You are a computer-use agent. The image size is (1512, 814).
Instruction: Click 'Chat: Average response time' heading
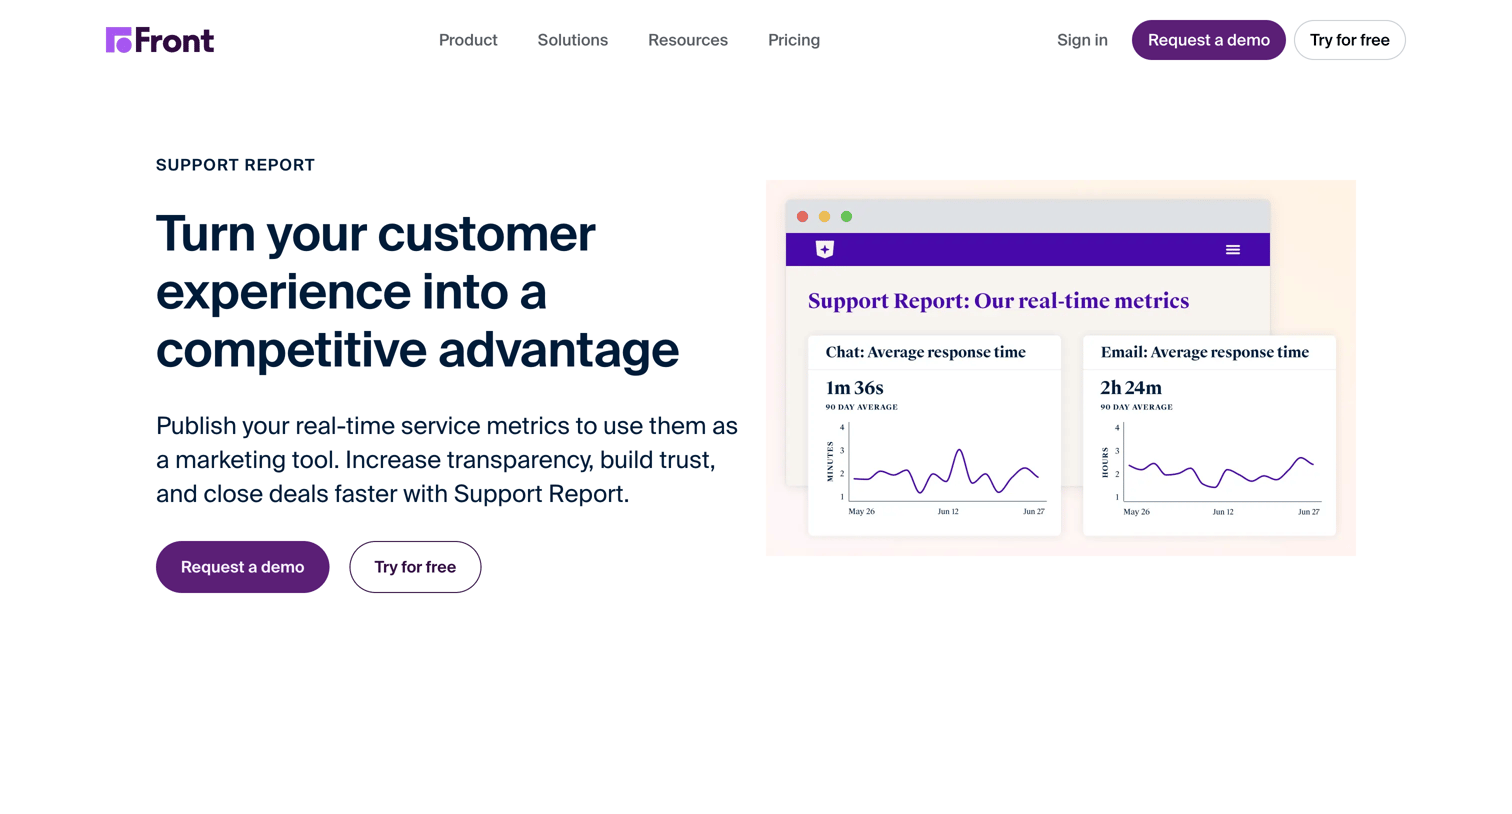pos(925,352)
